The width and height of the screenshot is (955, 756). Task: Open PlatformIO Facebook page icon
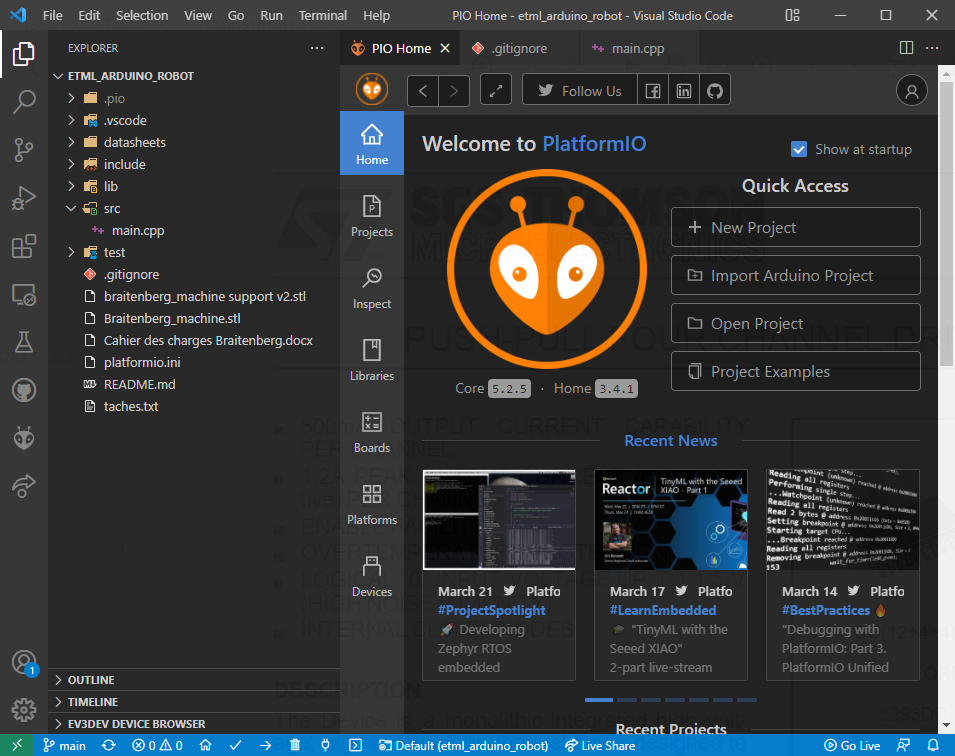tap(652, 91)
